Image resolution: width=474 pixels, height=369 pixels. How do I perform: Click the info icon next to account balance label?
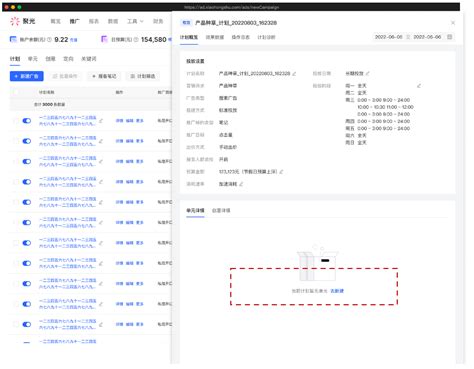49,40
